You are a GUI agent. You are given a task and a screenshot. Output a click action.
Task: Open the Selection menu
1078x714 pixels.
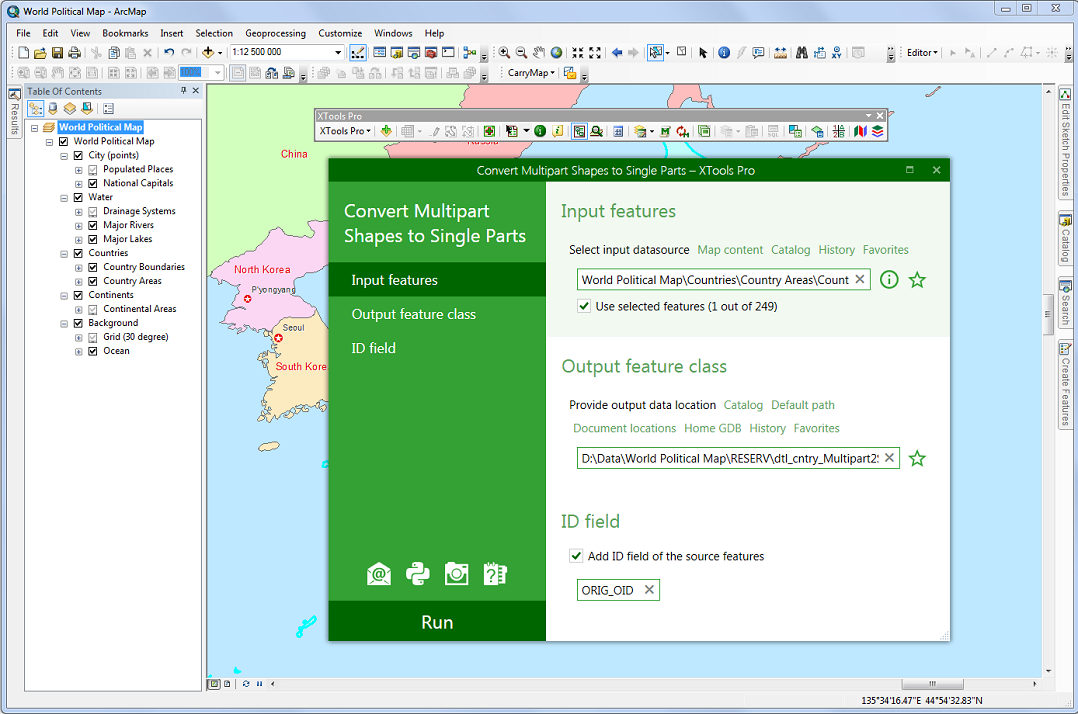click(x=214, y=33)
